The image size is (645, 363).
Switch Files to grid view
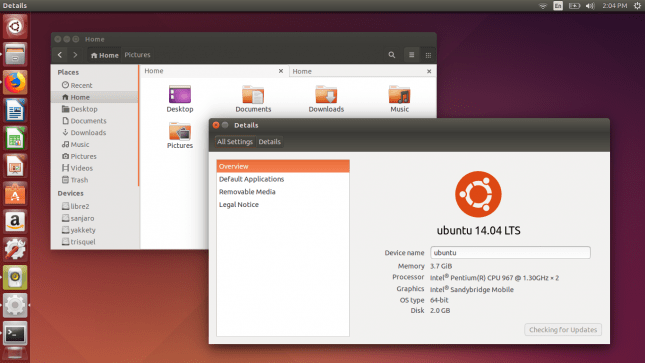pyautogui.click(x=428, y=55)
